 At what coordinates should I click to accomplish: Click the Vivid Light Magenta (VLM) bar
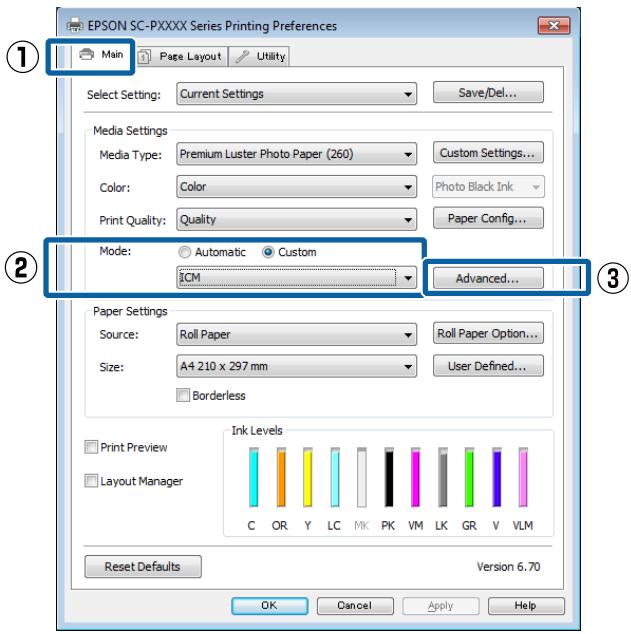pyautogui.click(x=523, y=477)
